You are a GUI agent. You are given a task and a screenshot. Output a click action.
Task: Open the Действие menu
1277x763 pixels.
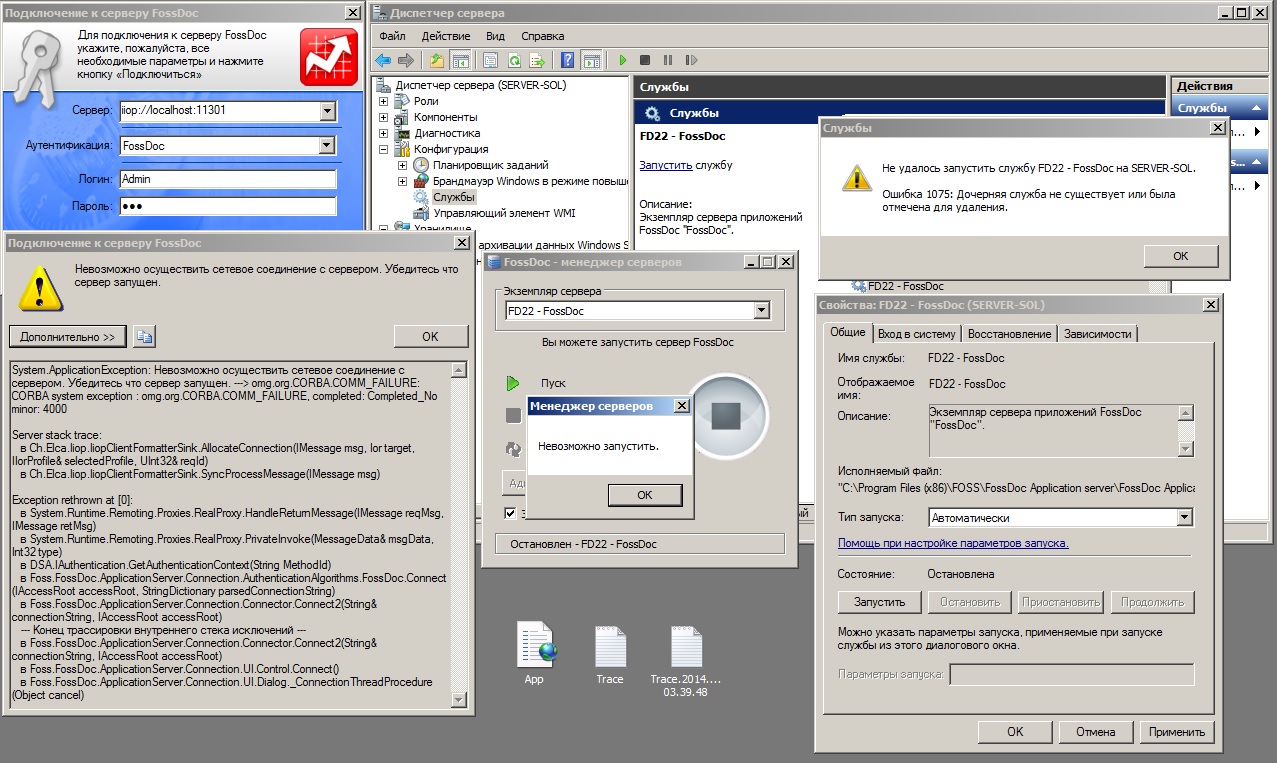coord(446,36)
